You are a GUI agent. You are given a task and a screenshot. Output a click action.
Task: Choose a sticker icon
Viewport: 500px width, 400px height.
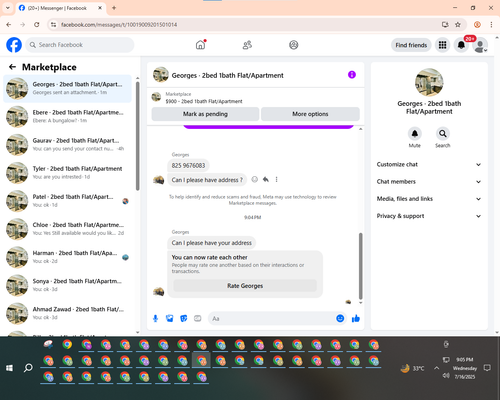pyautogui.click(x=184, y=318)
